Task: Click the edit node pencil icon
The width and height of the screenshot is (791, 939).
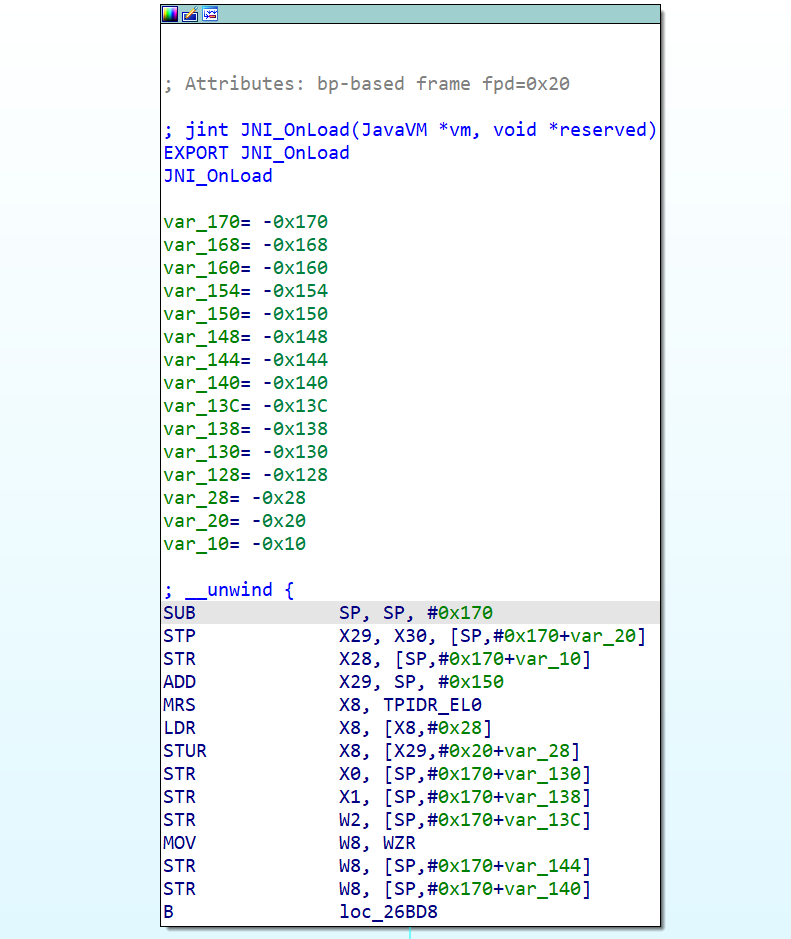Action: point(190,14)
